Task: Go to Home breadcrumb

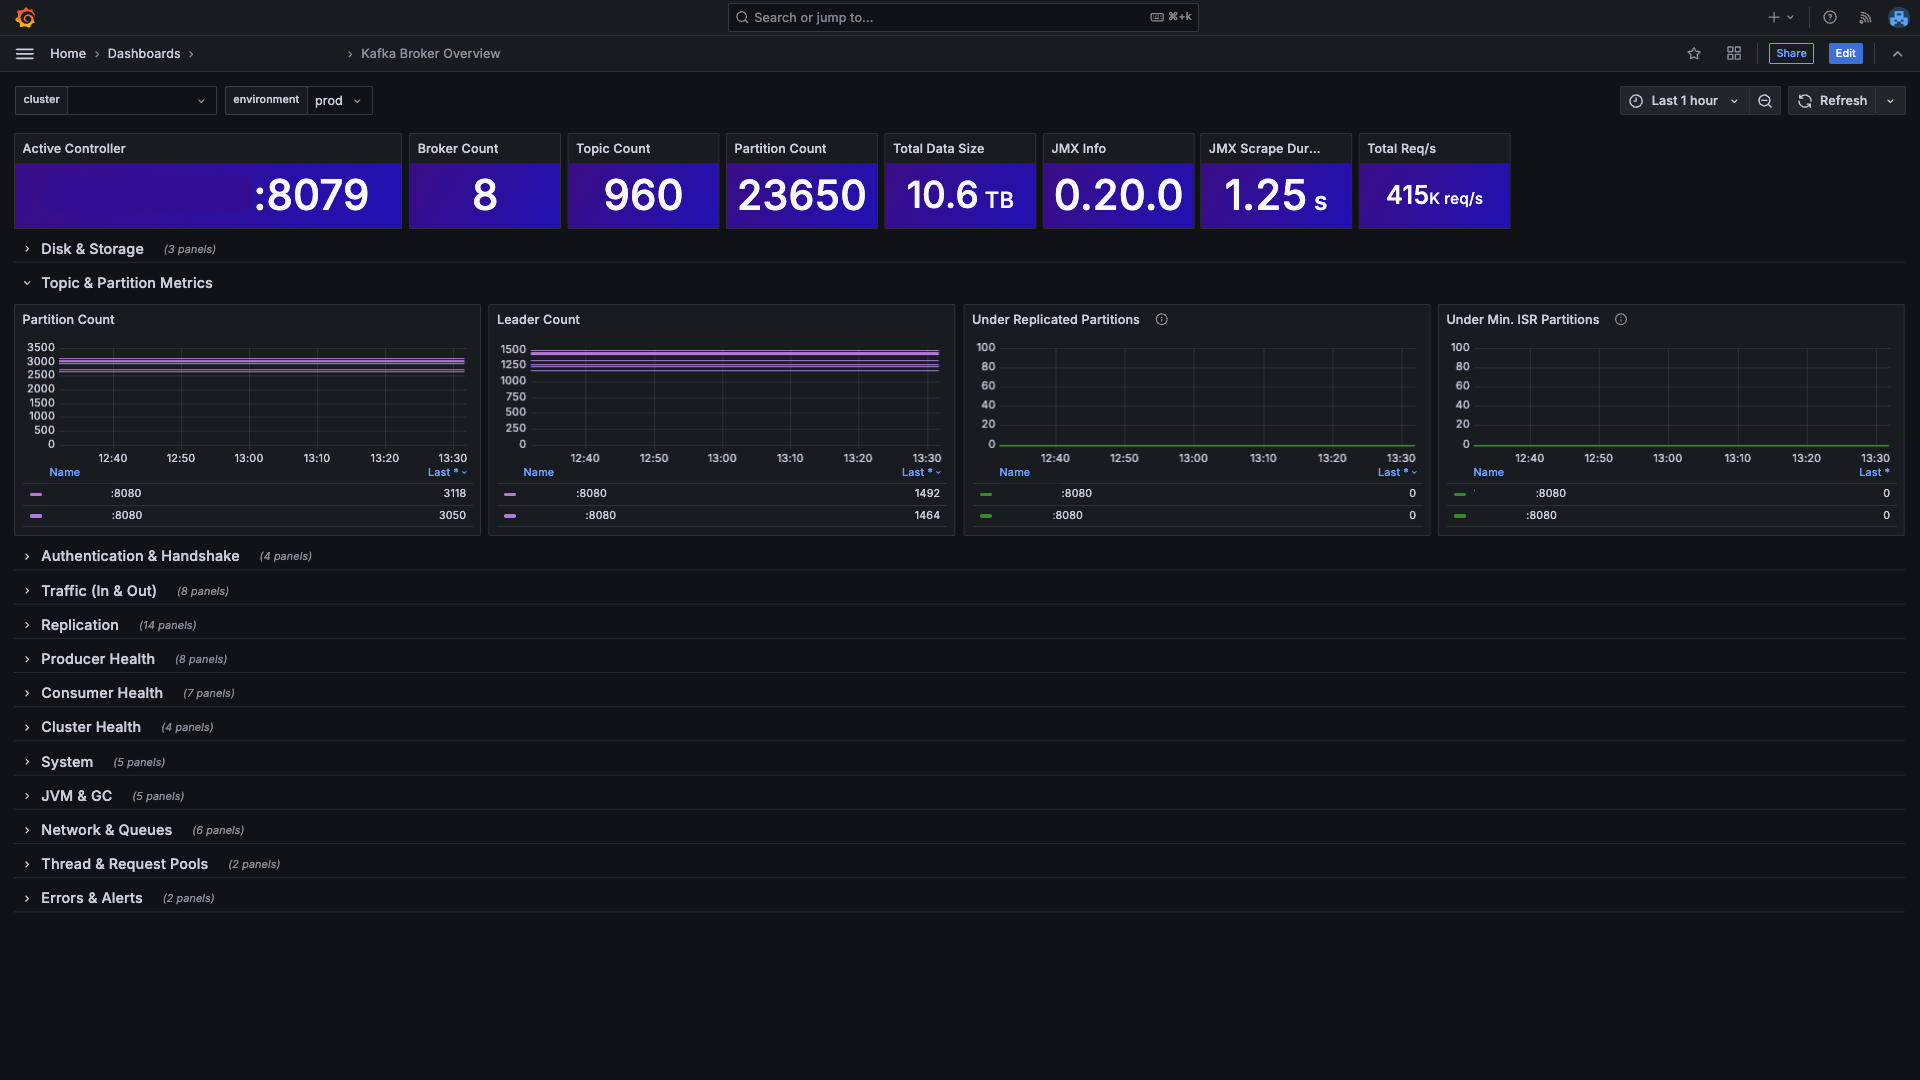Action: 68,54
